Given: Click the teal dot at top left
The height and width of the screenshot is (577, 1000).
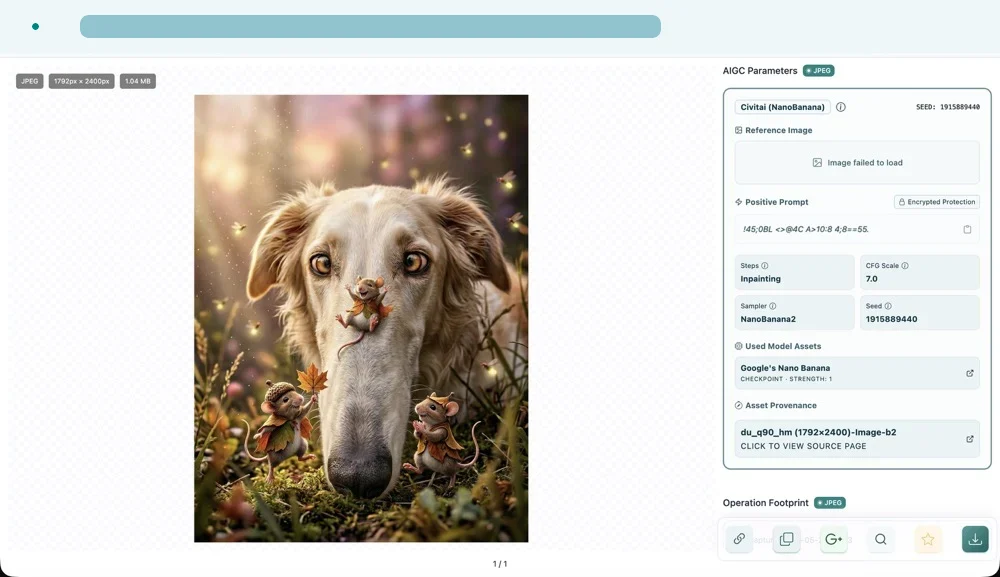Looking at the screenshot, I should click(x=36, y=26).
